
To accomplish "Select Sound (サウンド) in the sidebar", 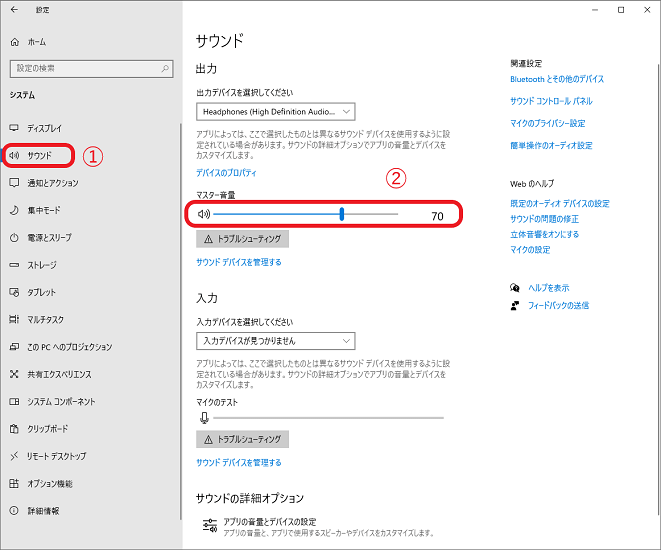I will [x=40, y=156].
